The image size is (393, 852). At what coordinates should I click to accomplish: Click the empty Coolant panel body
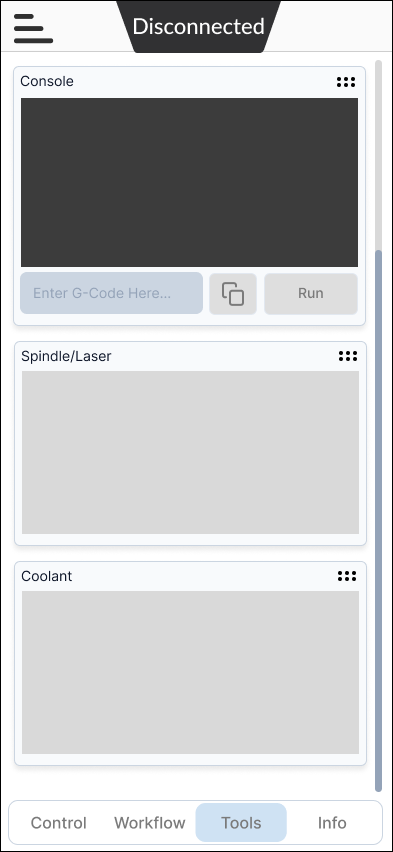coord(190,672)
